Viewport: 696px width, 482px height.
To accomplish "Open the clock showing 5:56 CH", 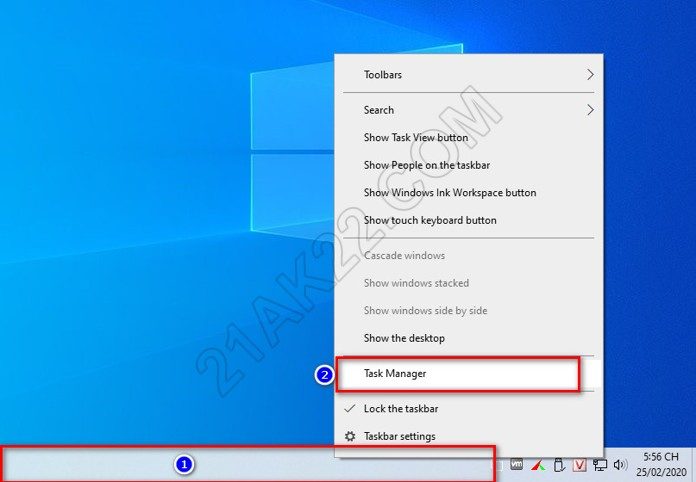I will coord(661,464).
